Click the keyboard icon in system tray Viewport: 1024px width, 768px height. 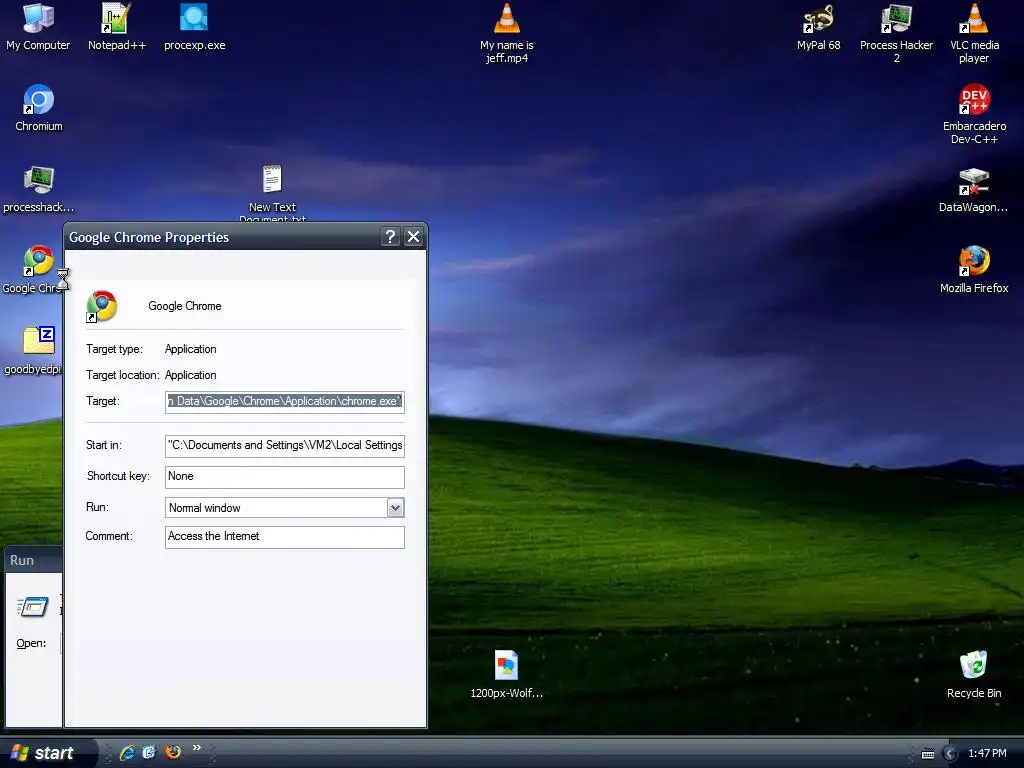[x=927, y=754]
